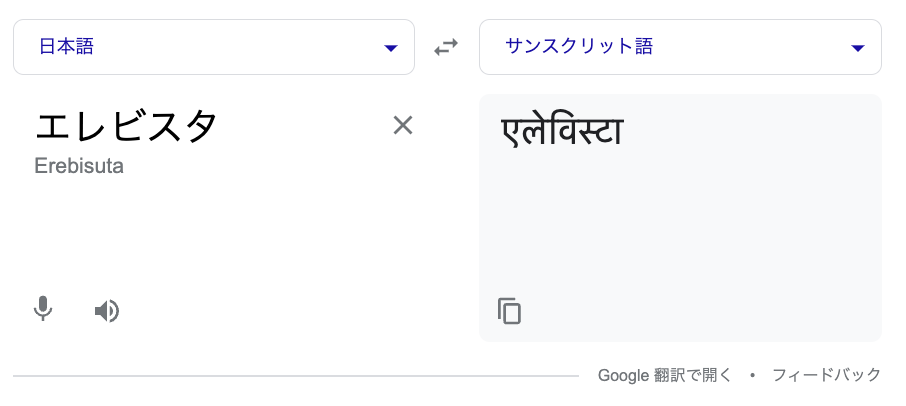Click blank space right of the copy icon

[690, 311]
